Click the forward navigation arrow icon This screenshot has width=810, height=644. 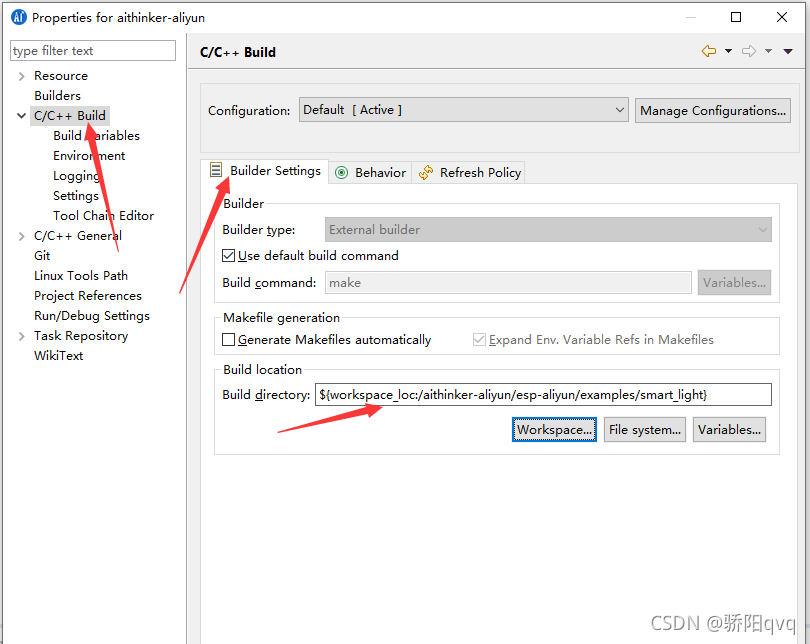[x=749, y=51]
